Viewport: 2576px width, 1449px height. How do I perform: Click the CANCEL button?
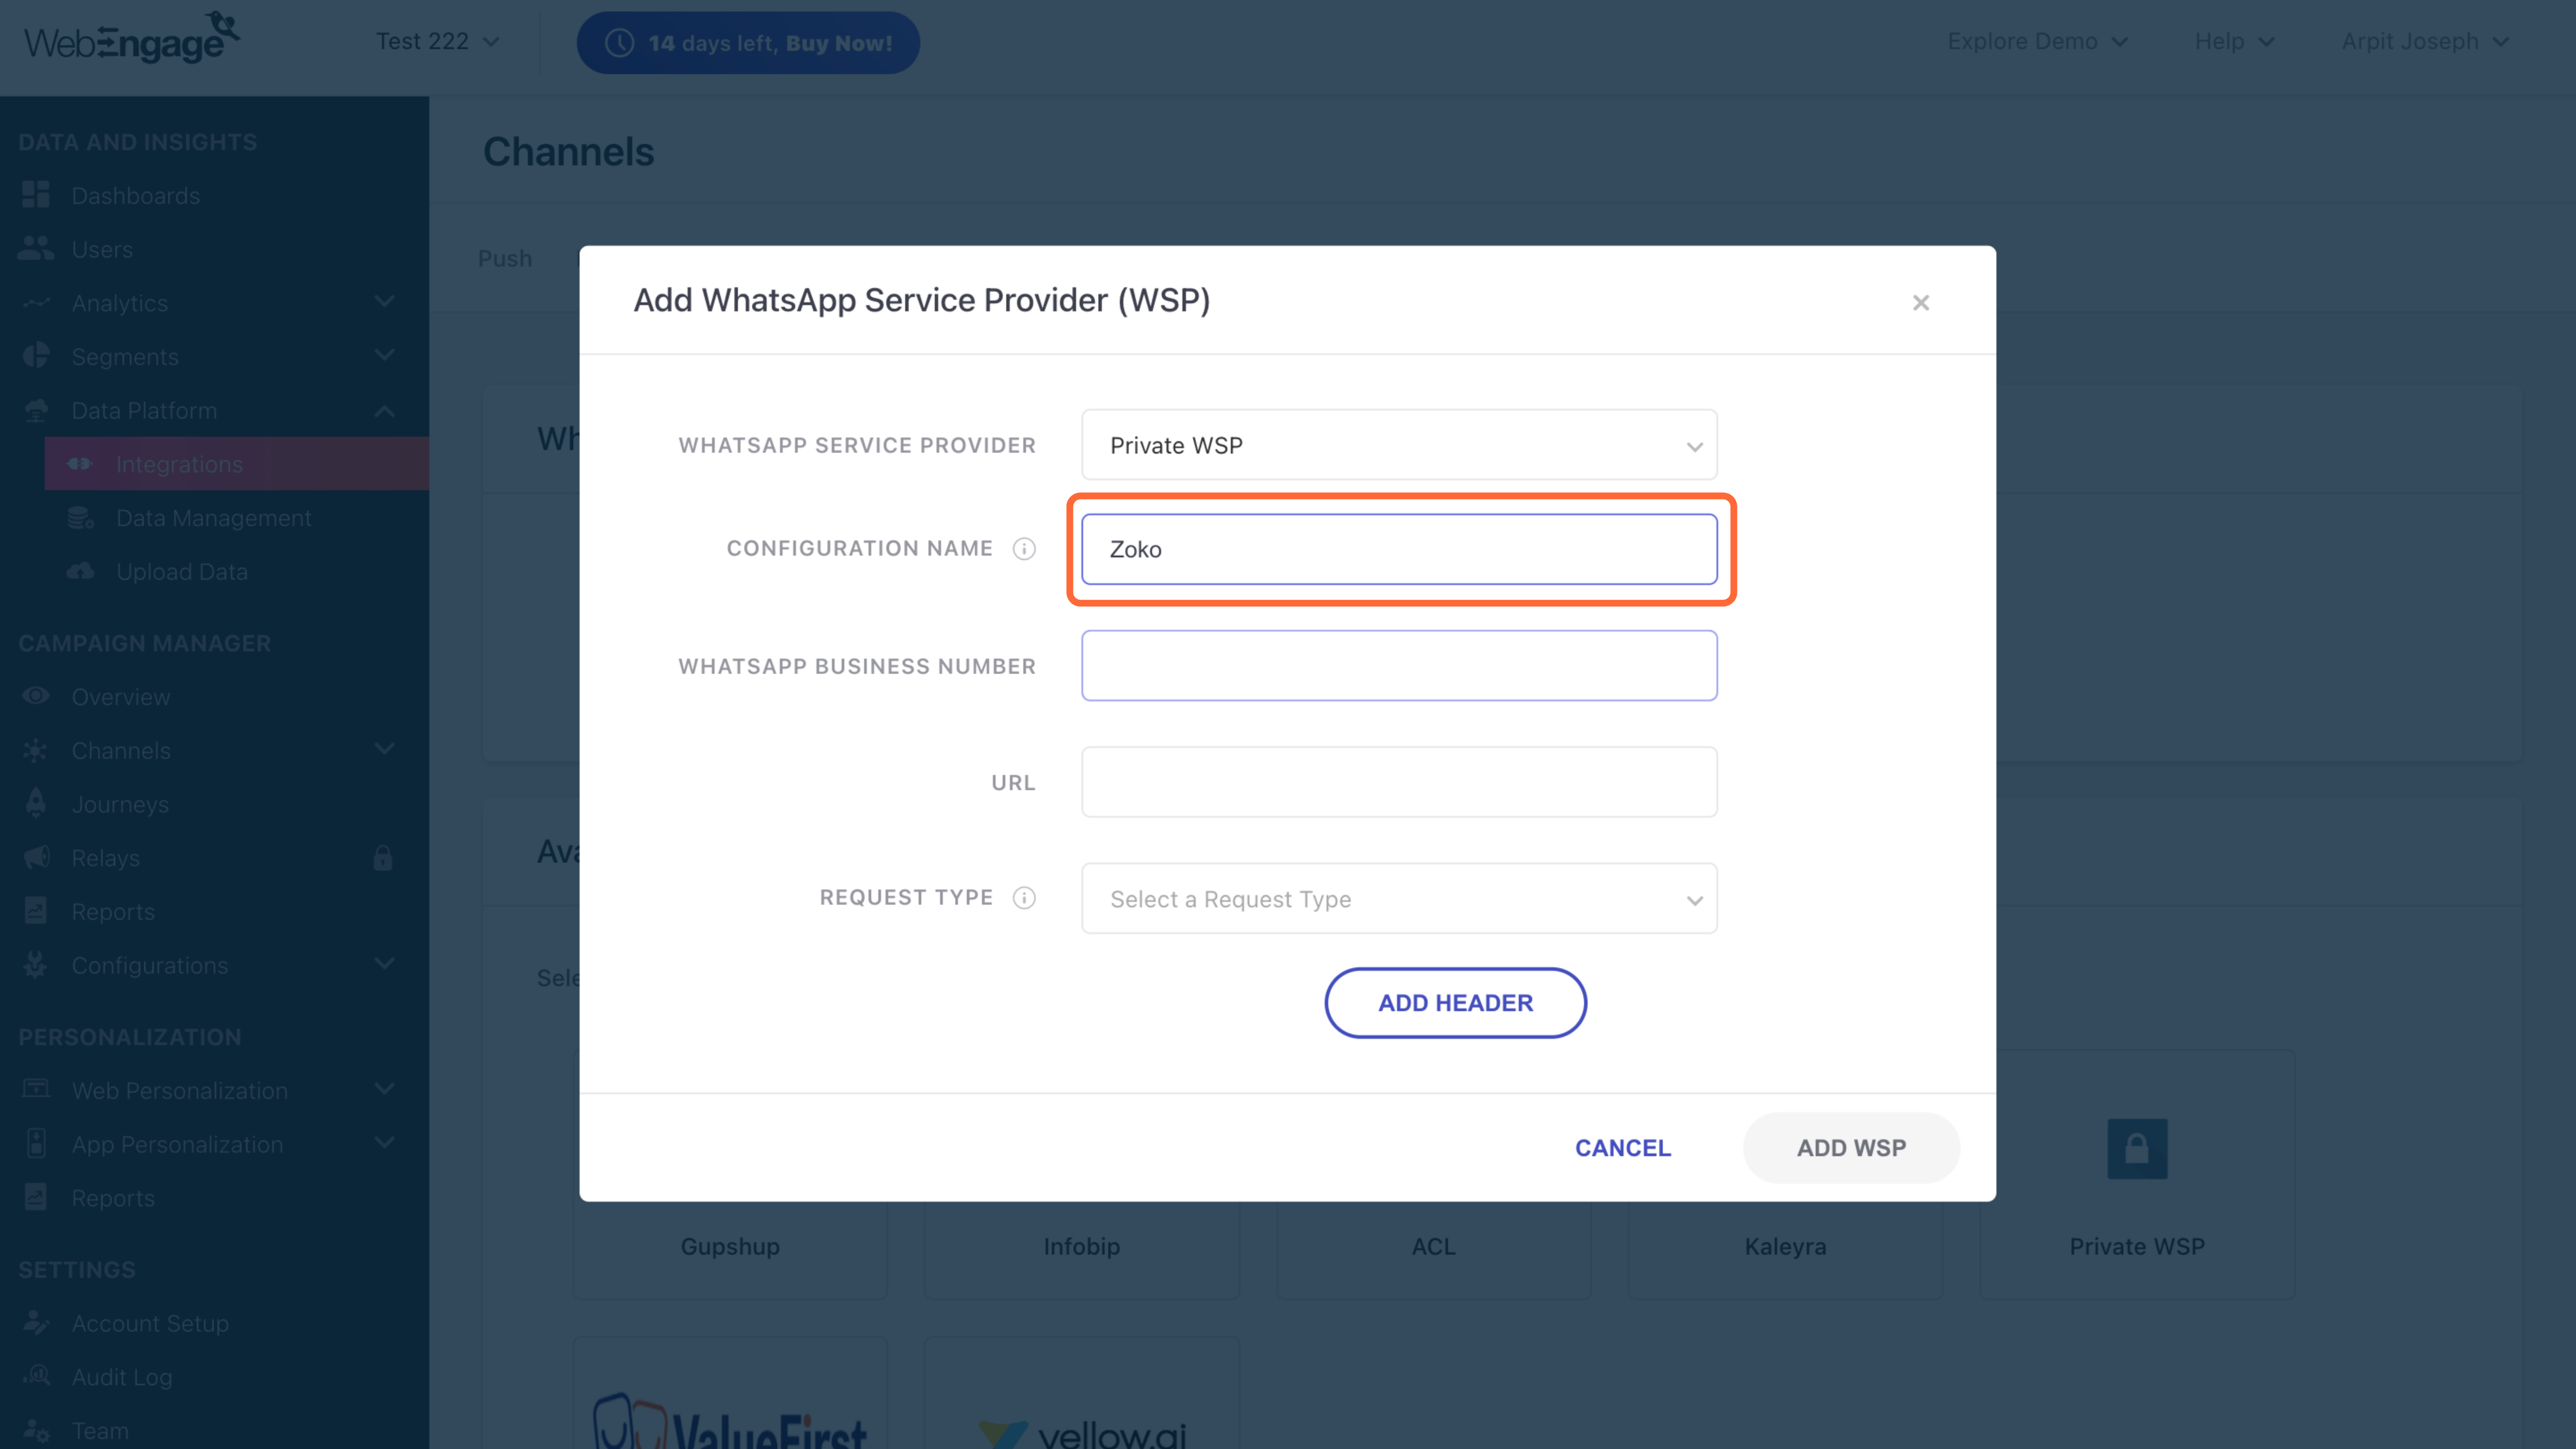(1622, 1148)
